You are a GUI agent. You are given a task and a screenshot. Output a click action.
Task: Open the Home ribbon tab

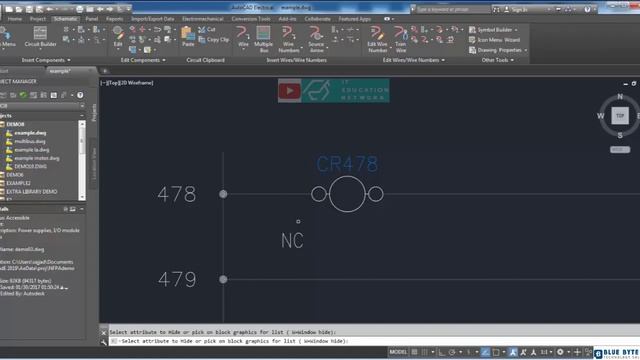[15, 19]
